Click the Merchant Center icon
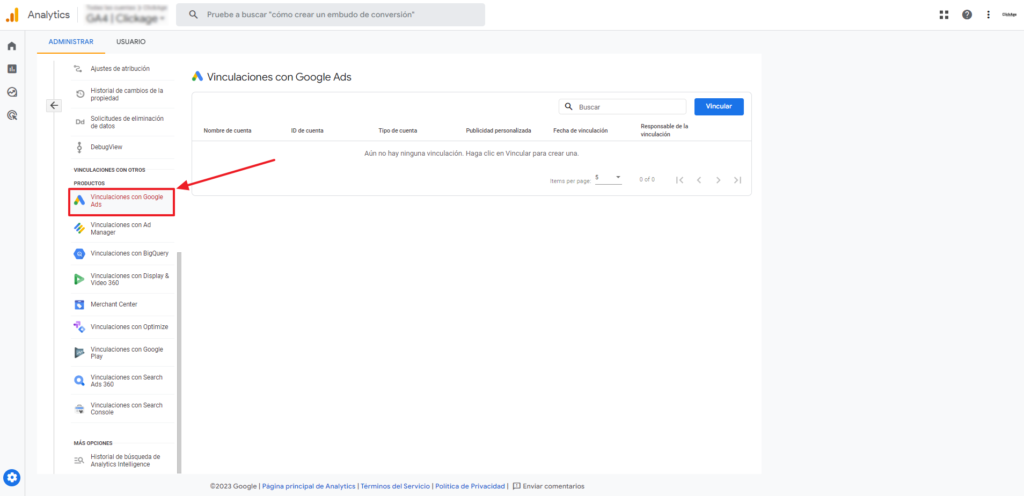The width and height of the screenshot is (1024, 496). tap(79, 304)
